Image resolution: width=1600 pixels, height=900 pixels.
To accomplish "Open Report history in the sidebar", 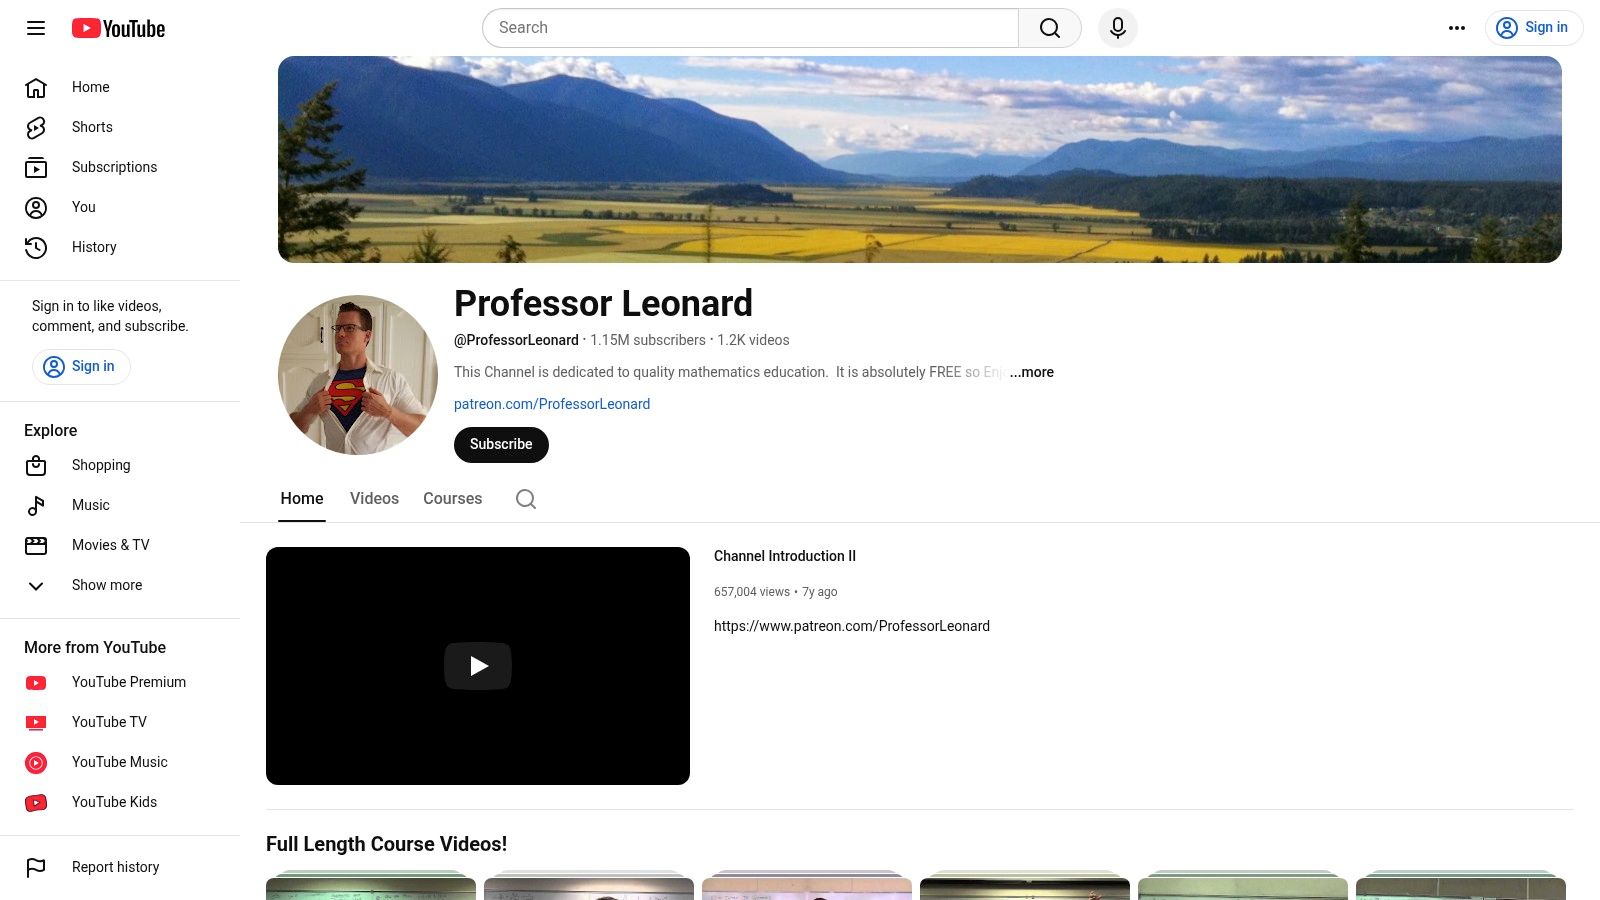I will coord(120,868).
